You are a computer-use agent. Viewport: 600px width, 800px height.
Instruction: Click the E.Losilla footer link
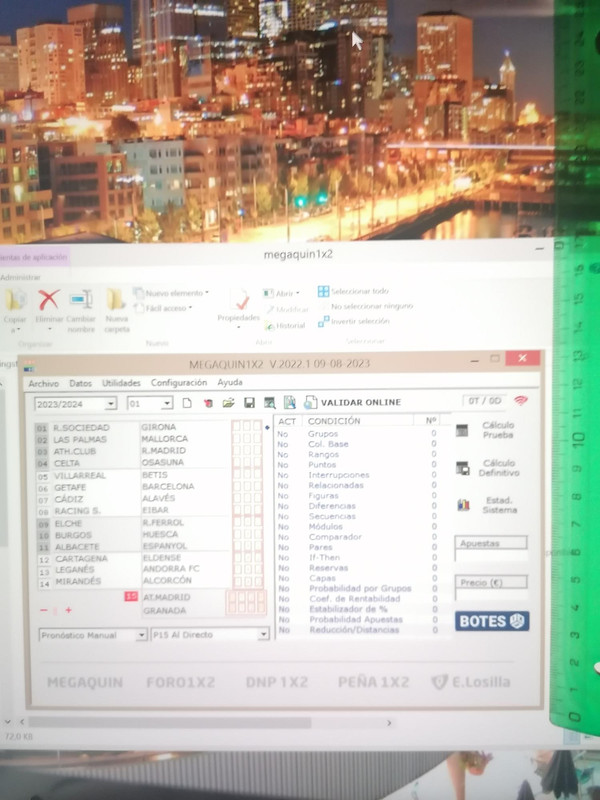(471, 682)
